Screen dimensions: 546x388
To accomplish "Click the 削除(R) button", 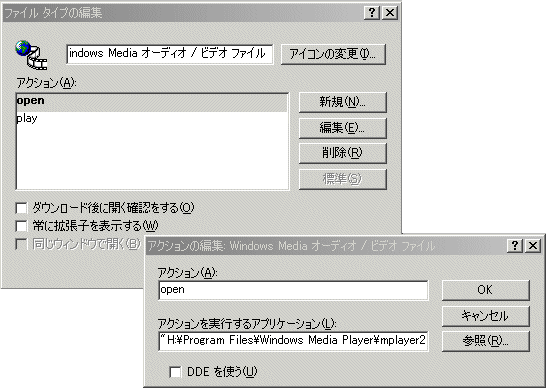I will pyautogui.click(x=343, y=153).
